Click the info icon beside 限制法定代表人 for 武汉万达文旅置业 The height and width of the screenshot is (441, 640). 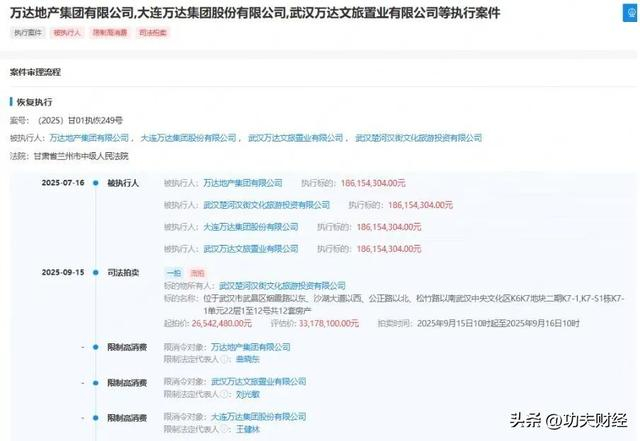224,394
